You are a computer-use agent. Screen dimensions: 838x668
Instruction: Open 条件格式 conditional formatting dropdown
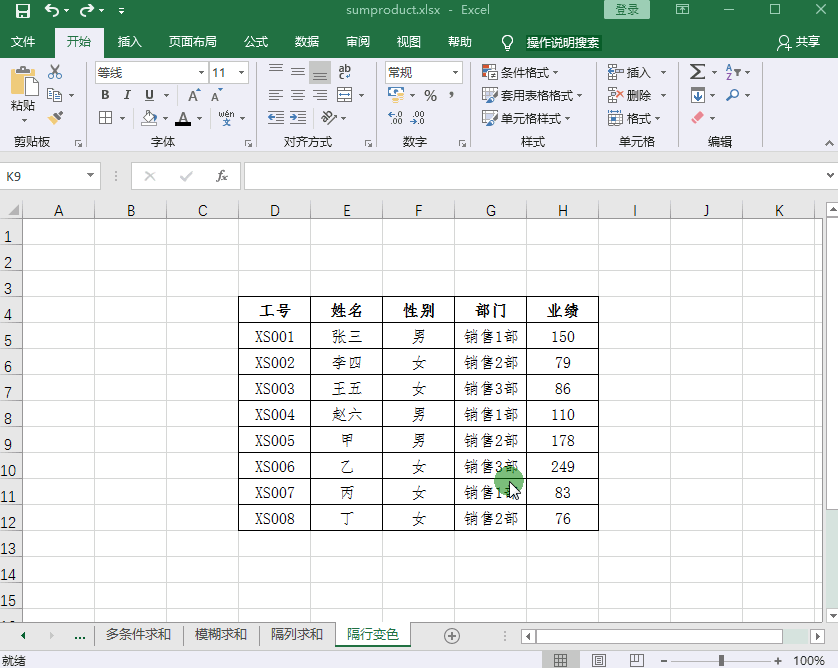pyautogui.click(x=520, y=72)
